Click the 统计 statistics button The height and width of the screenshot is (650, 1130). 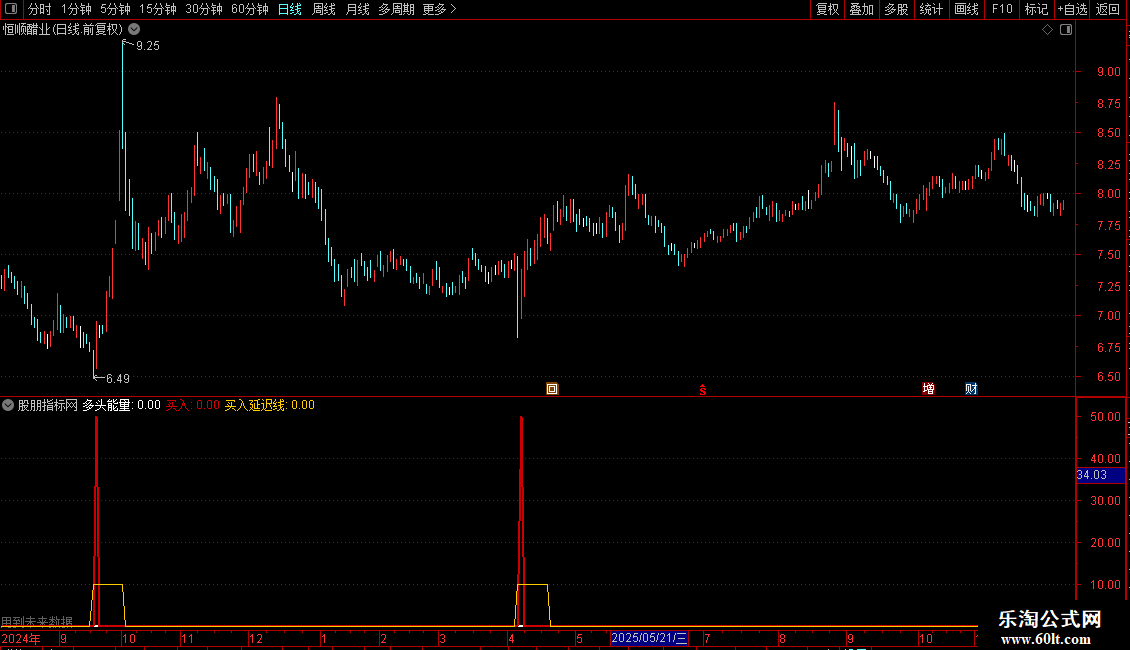[931, 9]
